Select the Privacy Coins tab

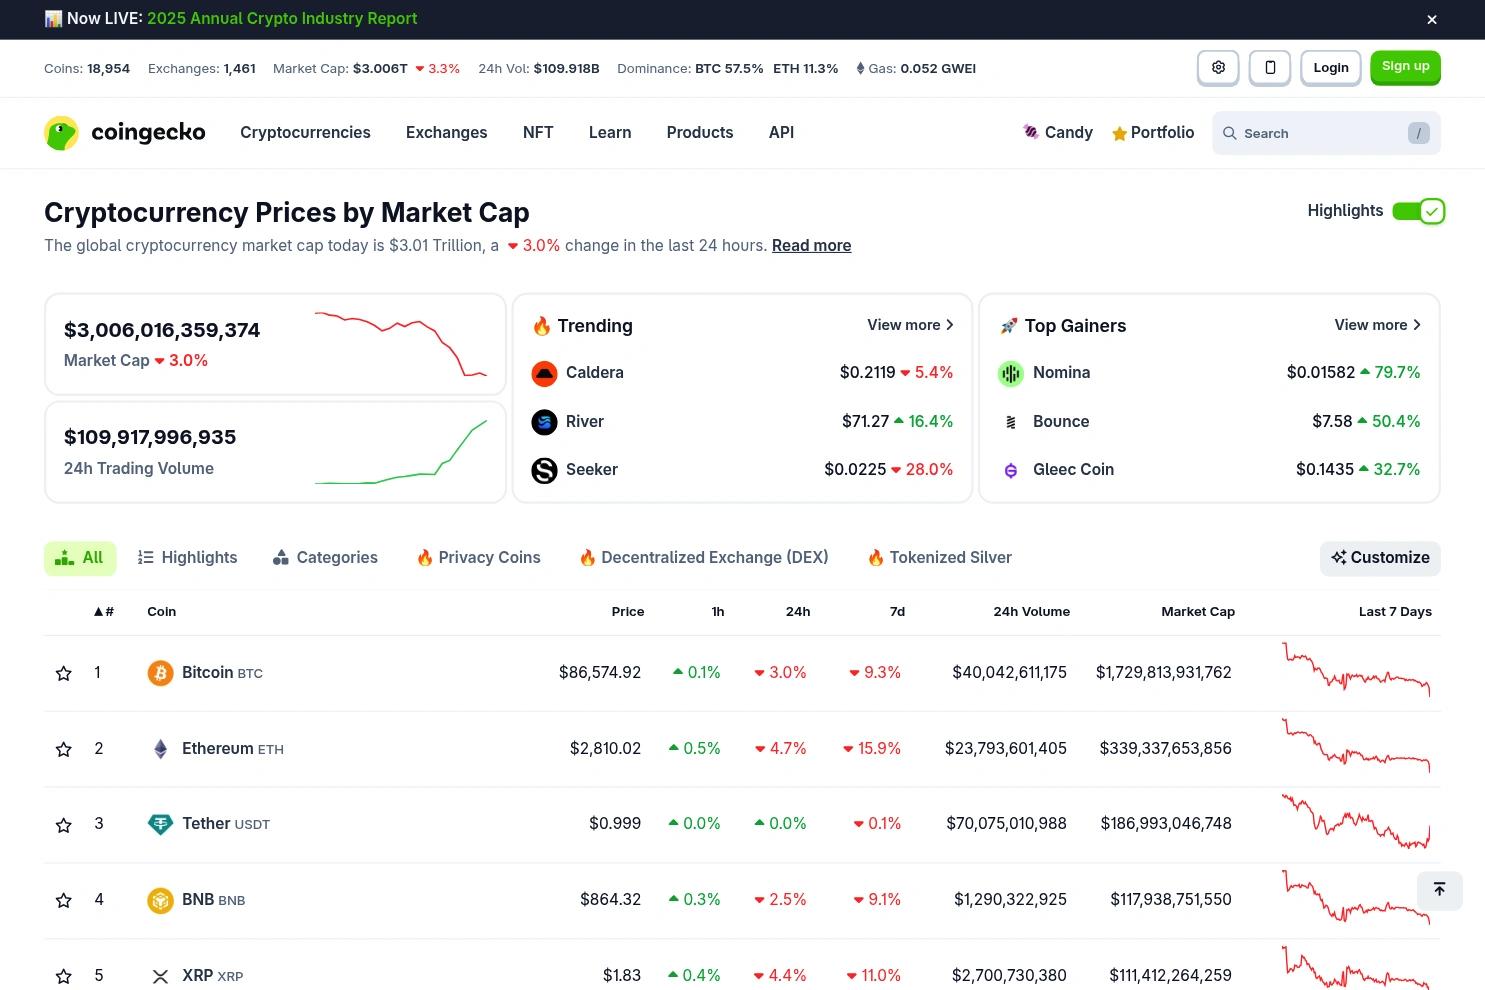point(478,558)
